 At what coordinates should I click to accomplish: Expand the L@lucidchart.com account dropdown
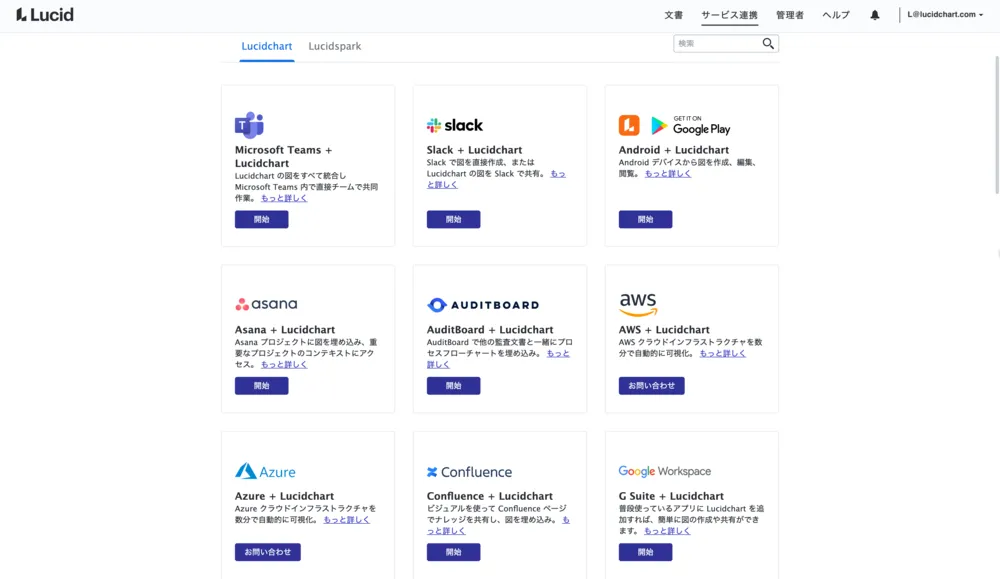click(x=945, y=15)
